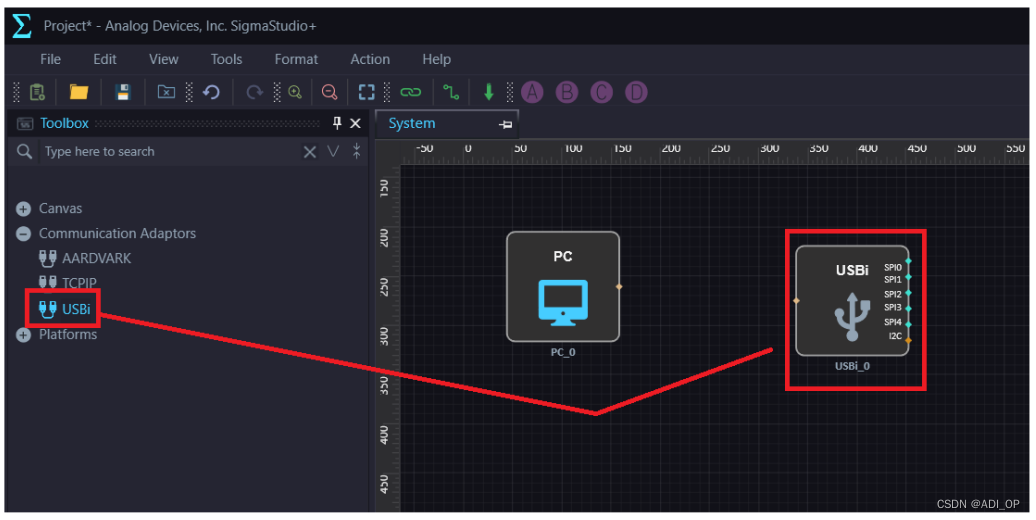This screenshot has width=1036, height=520.
Task: Select AARDVARK adaptor in Toolbox
Action: point(85,258)
